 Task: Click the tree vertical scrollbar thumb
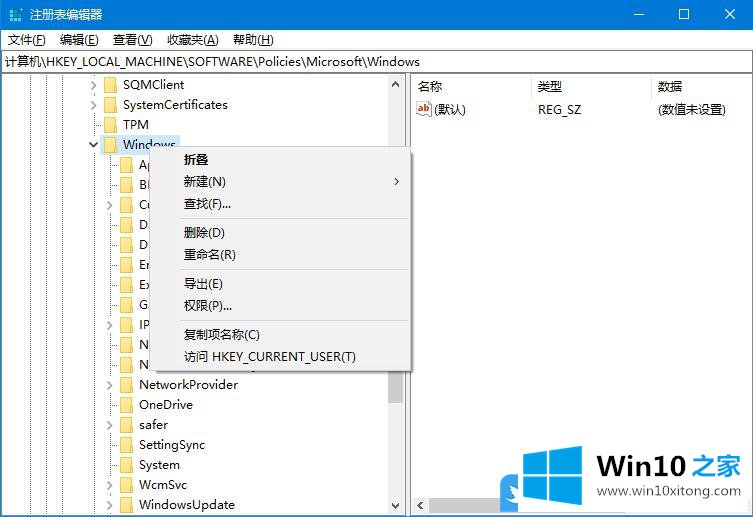pos(396,387)
